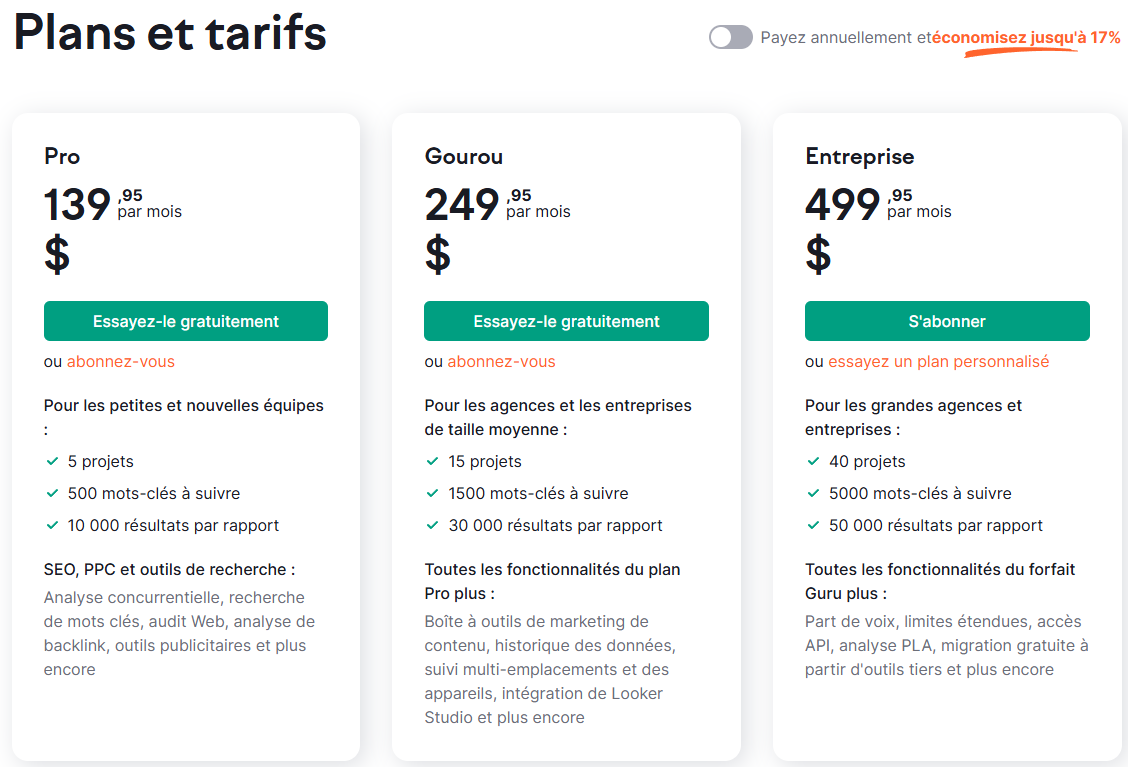Click Pro plan's Essayez-le gratuitement button

[x=186, y=321]
